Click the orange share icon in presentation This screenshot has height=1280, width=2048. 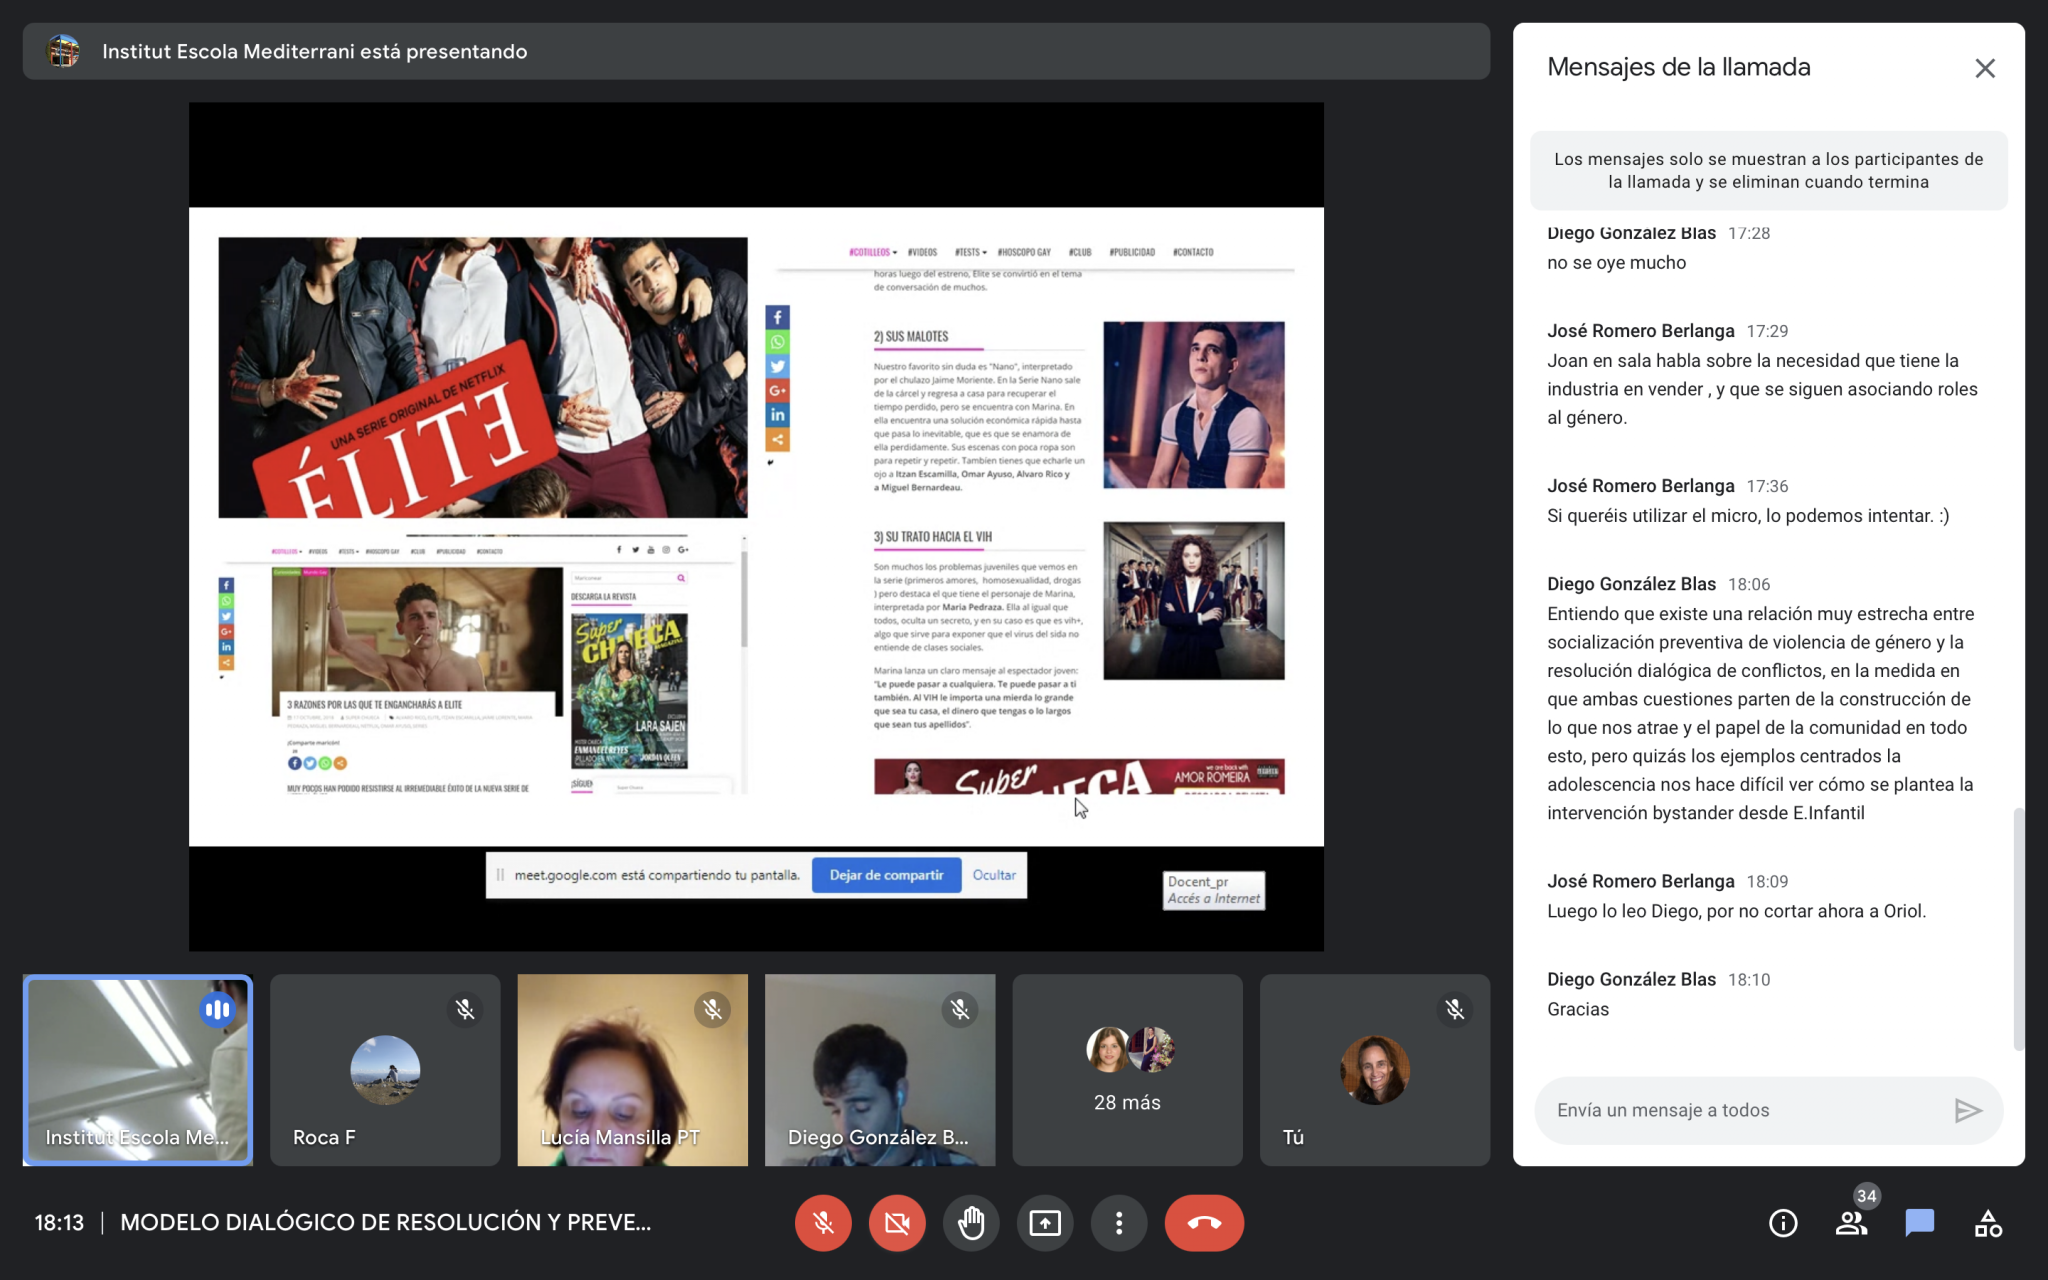(x=777, y=440)
